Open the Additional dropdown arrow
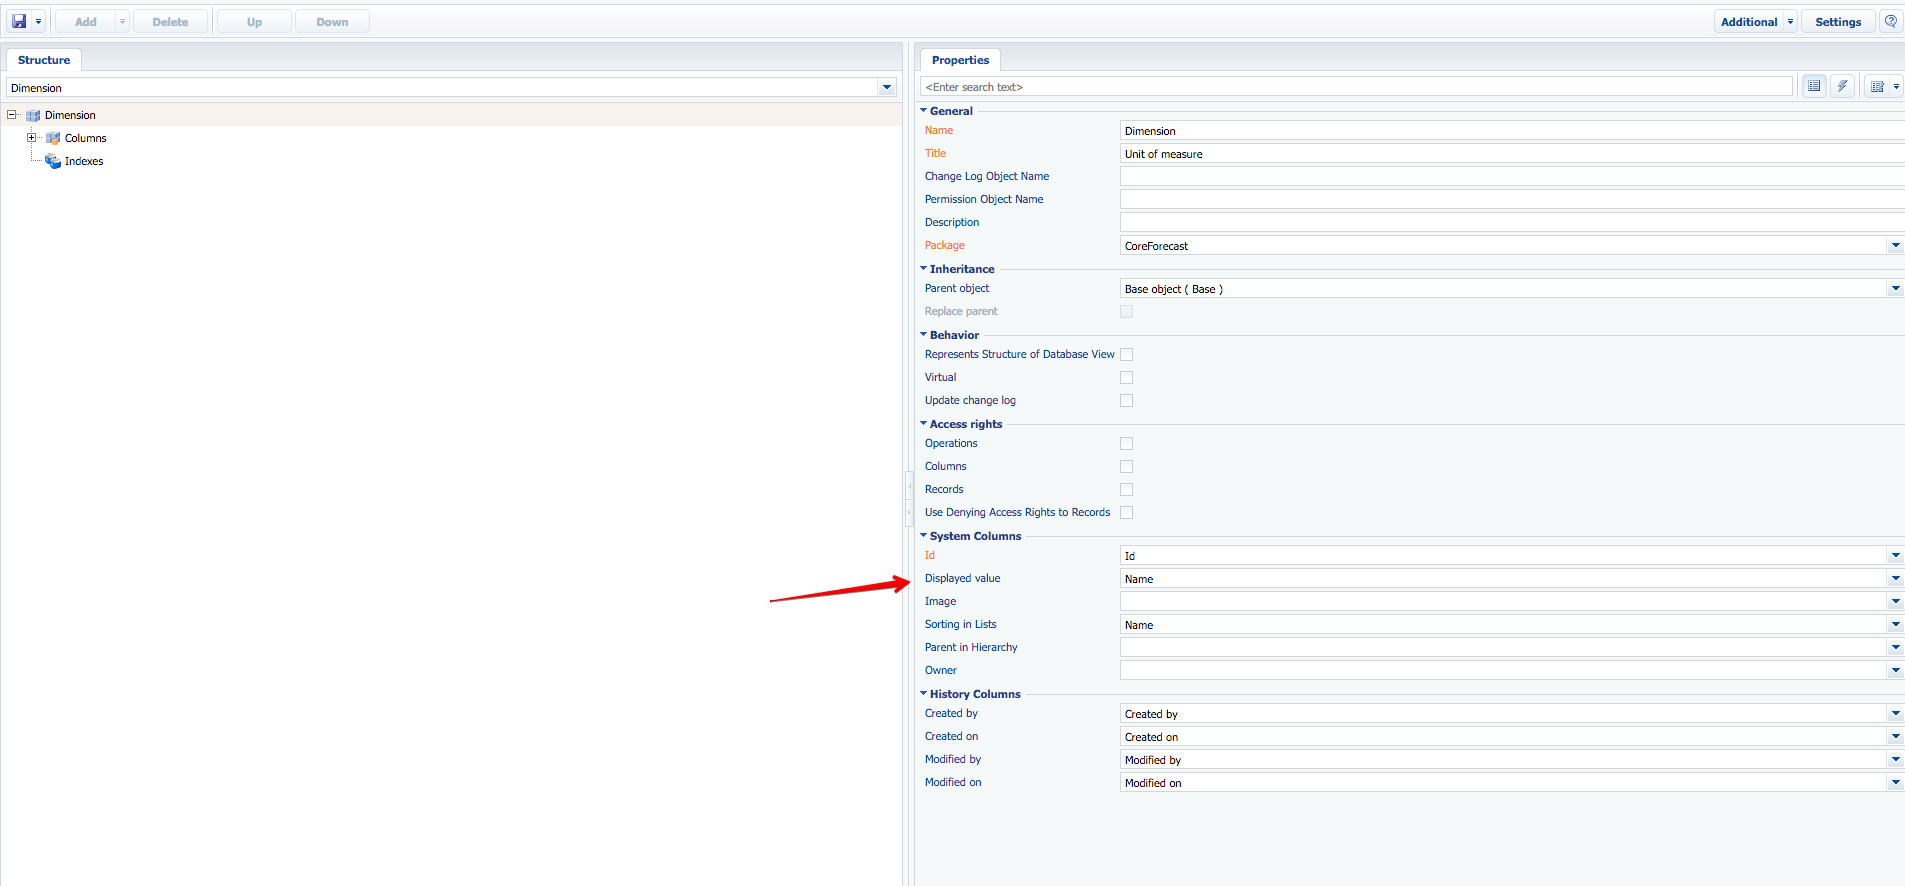The image size is (1905, 886). pyautogui.click(x=1791, y=21)
